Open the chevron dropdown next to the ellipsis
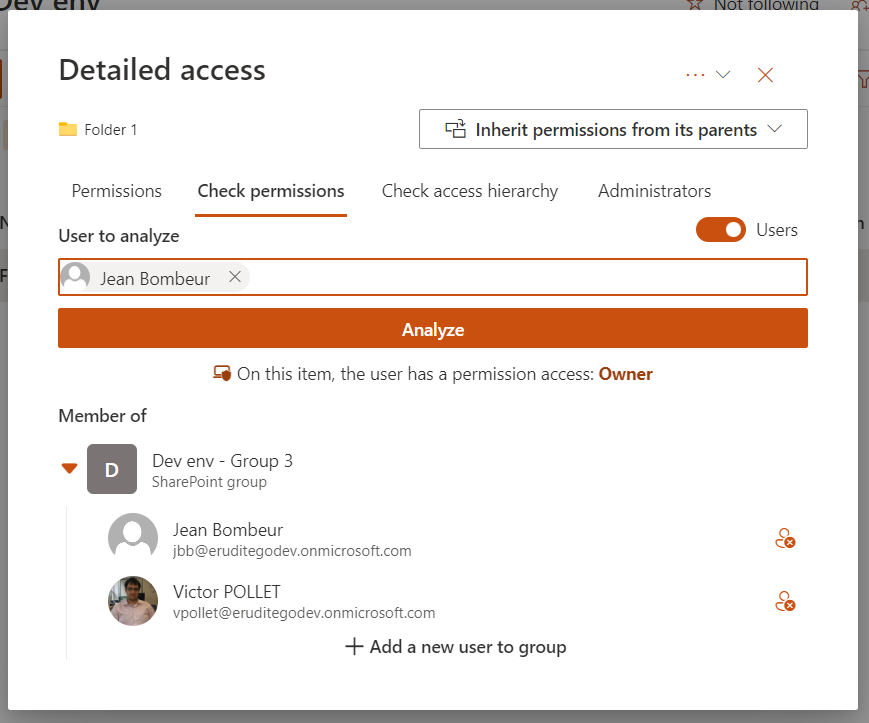869x723 pixels. 723,73
